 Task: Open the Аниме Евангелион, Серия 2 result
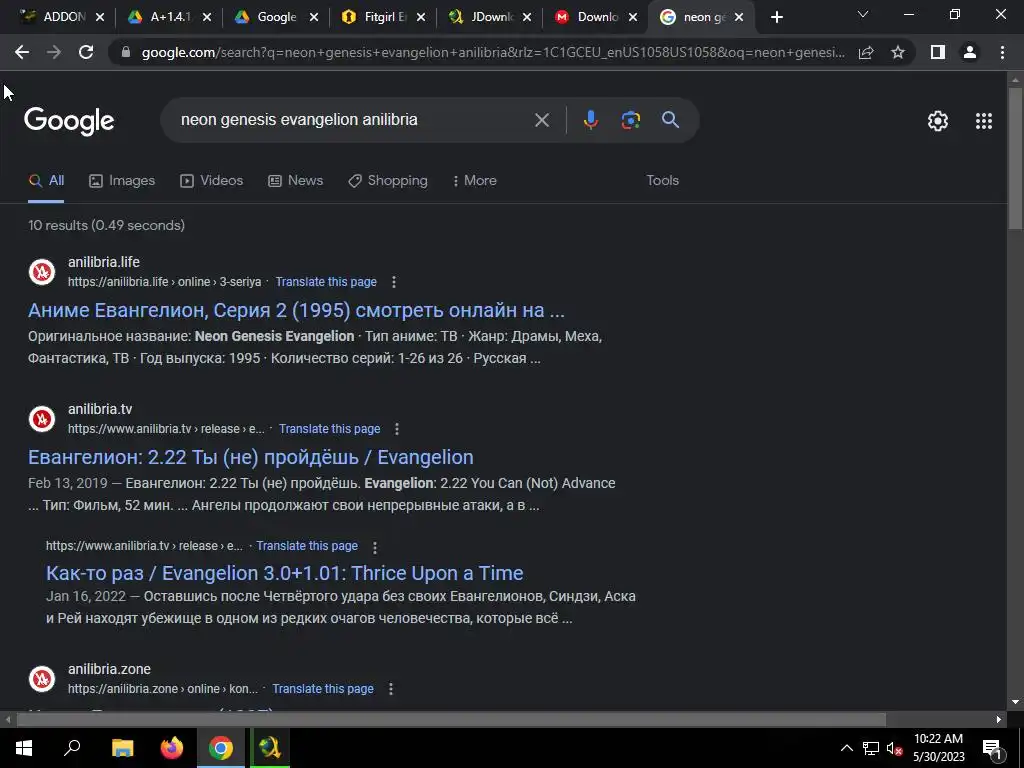[x=296, y=310]
